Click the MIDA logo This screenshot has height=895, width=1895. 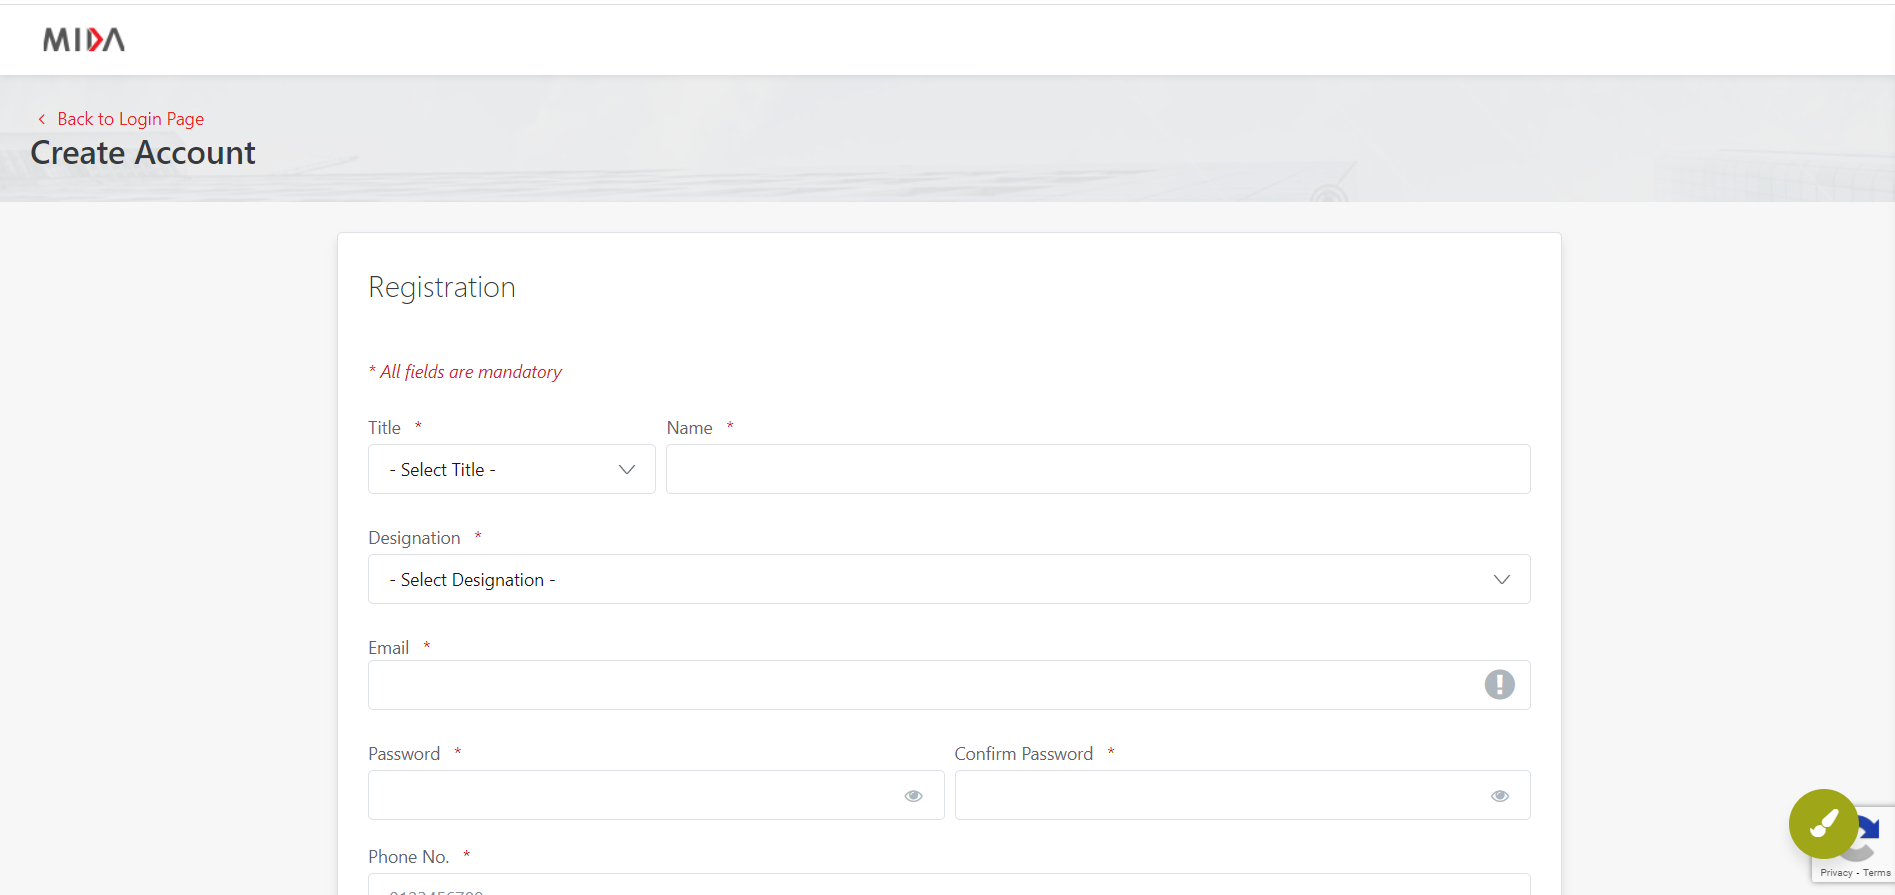click(x=84, y=40)
